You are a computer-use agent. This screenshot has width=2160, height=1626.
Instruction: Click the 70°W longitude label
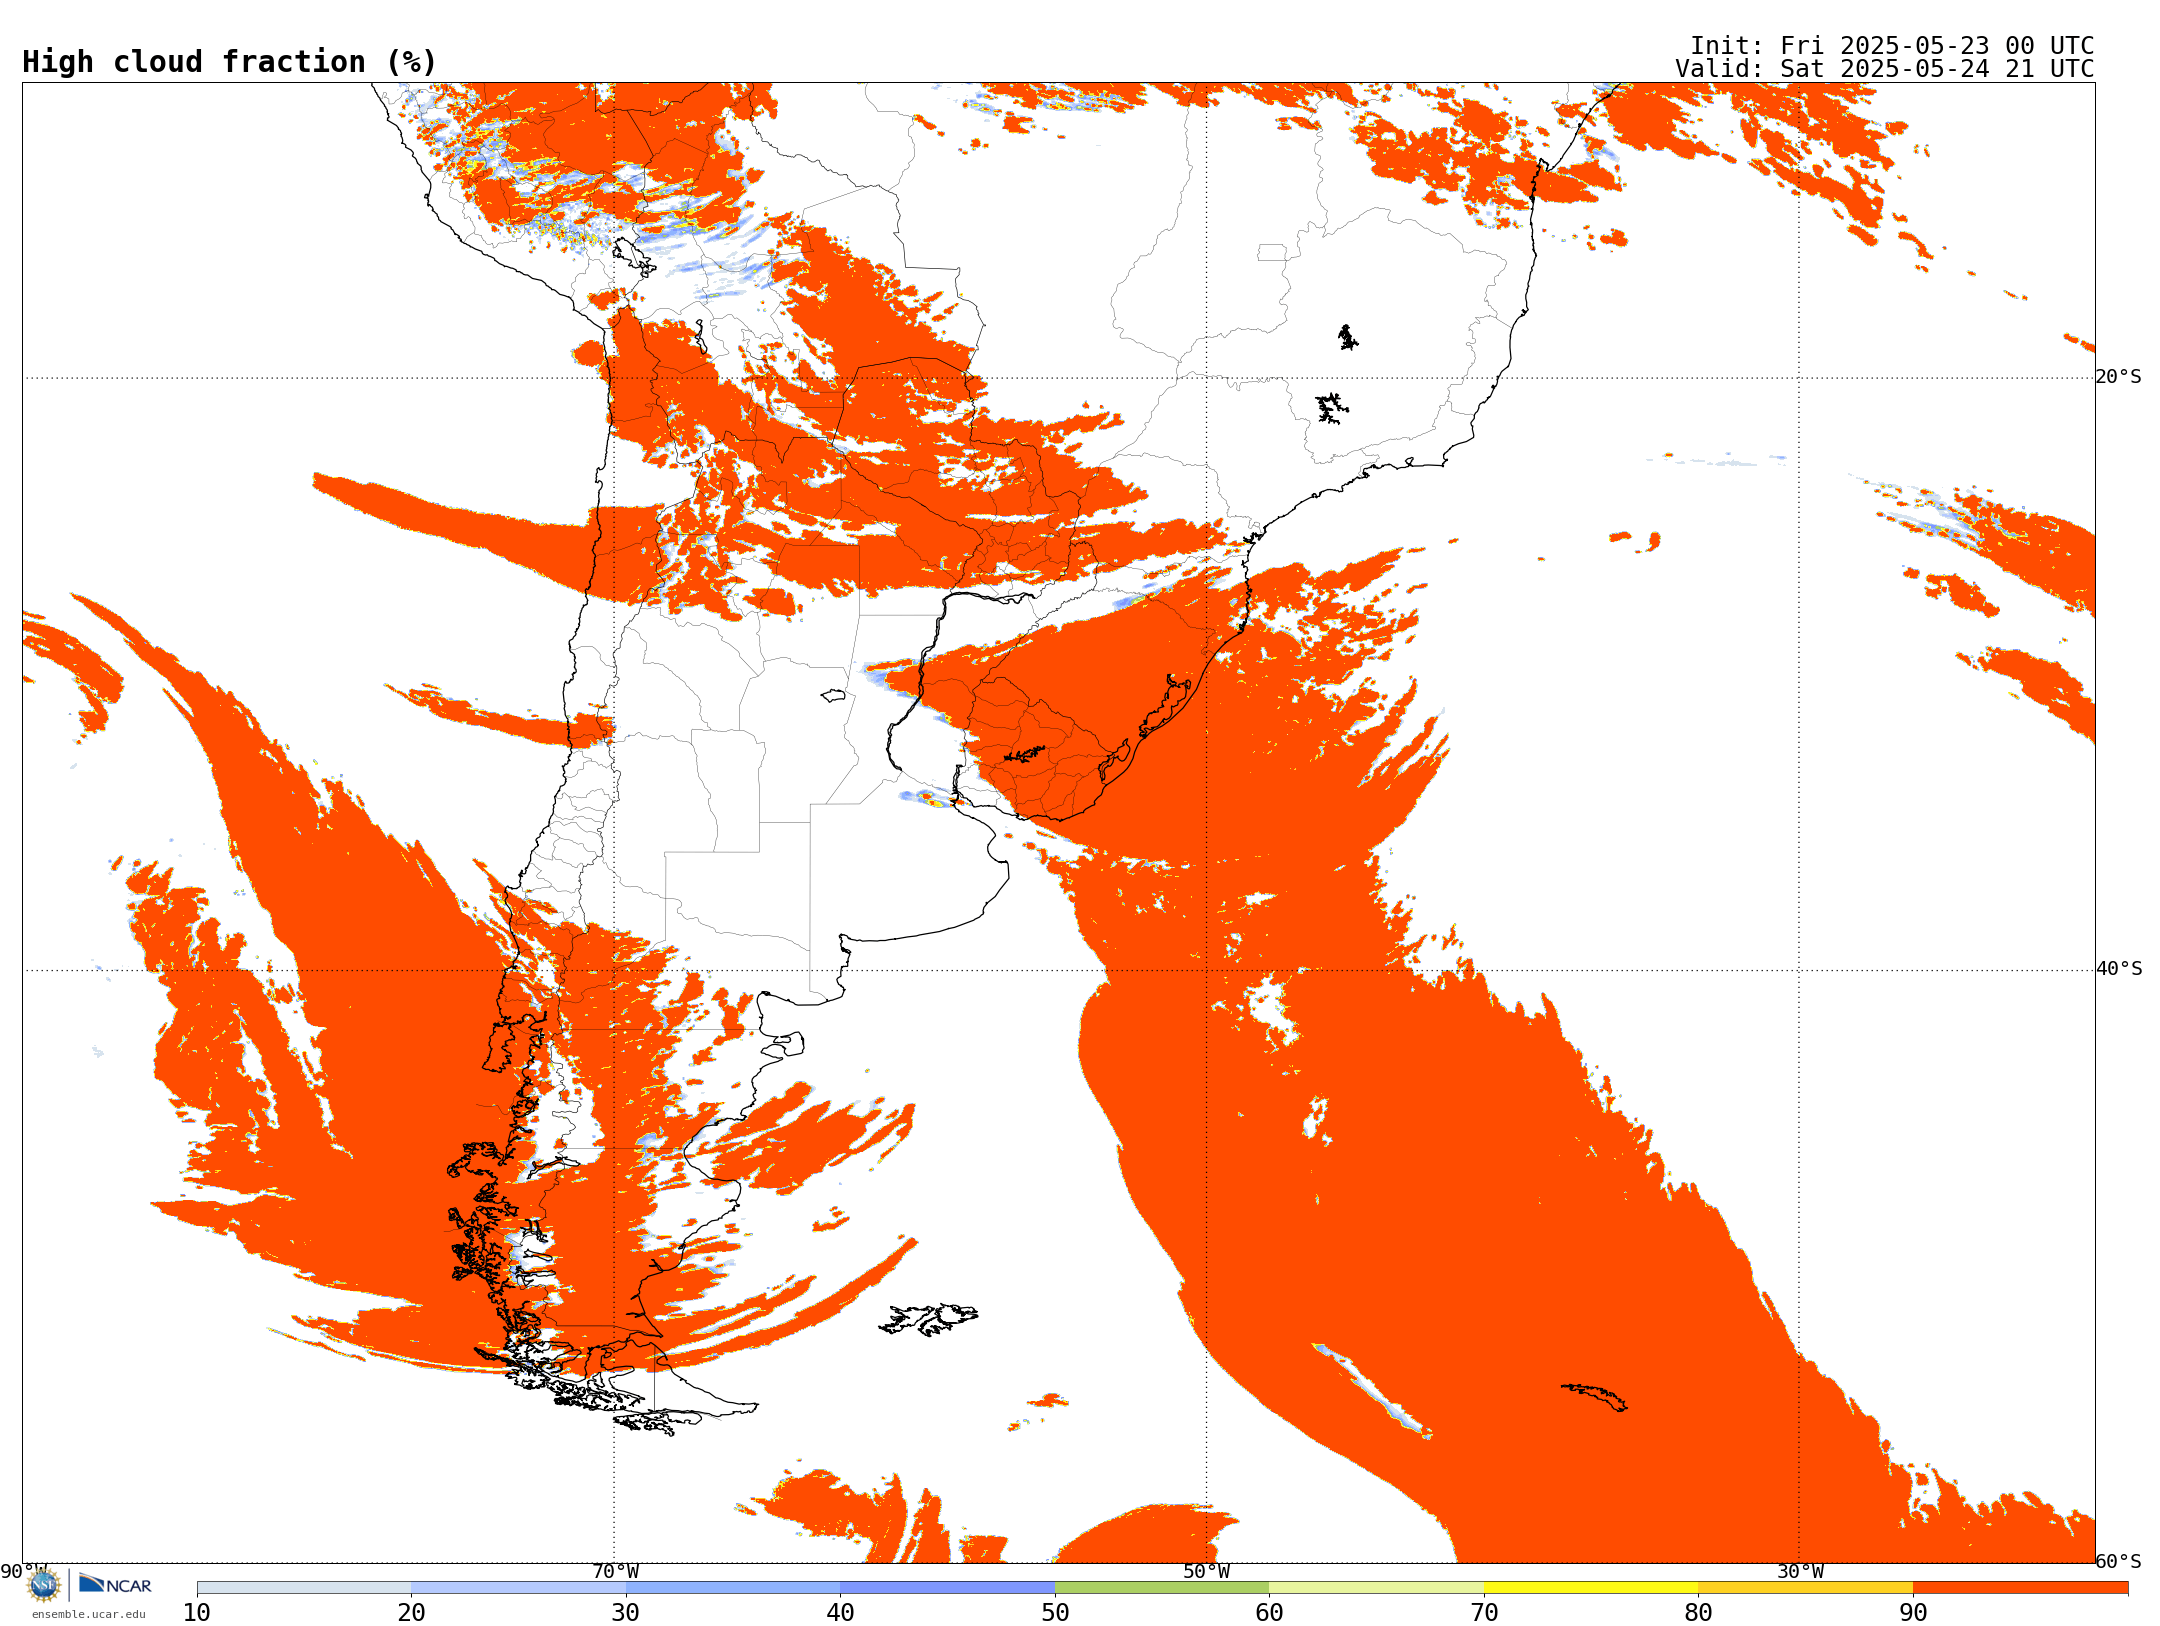[615, 1572]
